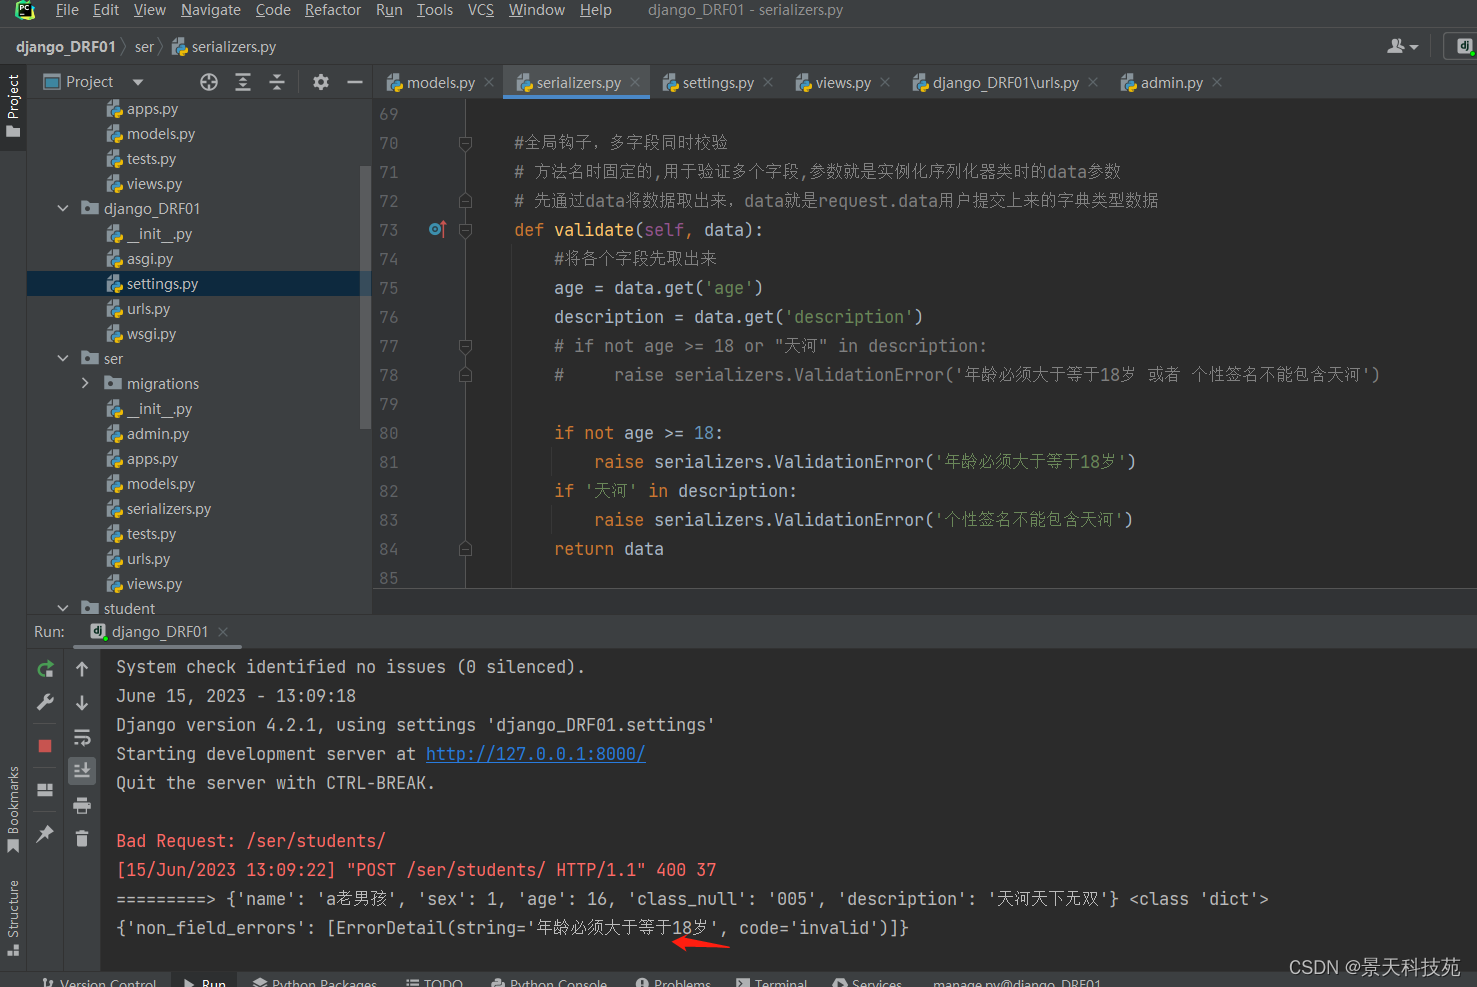
Task: Click serializers.py breadcrumb
Action: click(x=224, y=47)
